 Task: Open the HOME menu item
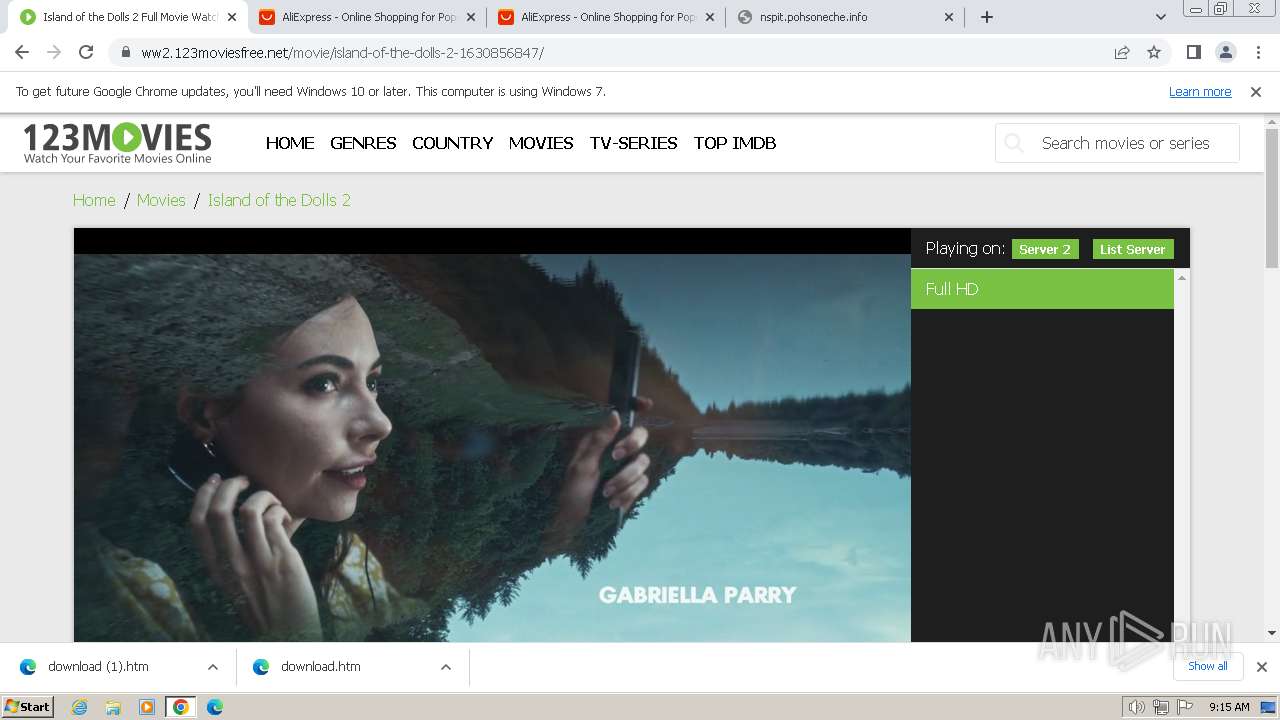click(x=290, y=143)
